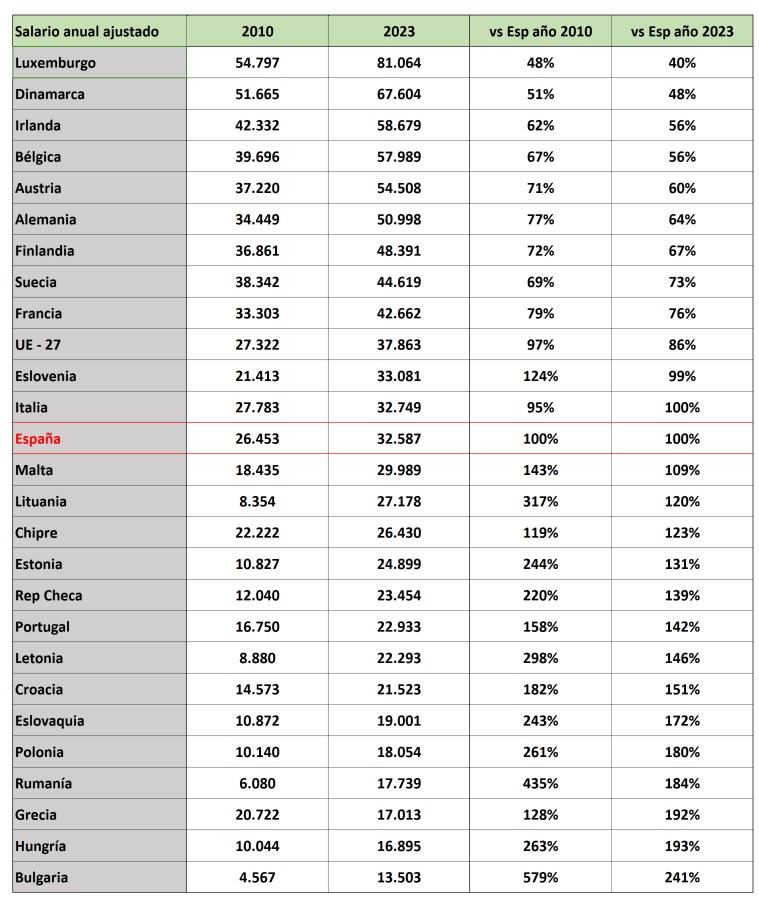This screenshot has height=912, width=759.
Task: Click the 'vs Esp año 2023' header
Action: pyautogui.click(x=682, y=31)
